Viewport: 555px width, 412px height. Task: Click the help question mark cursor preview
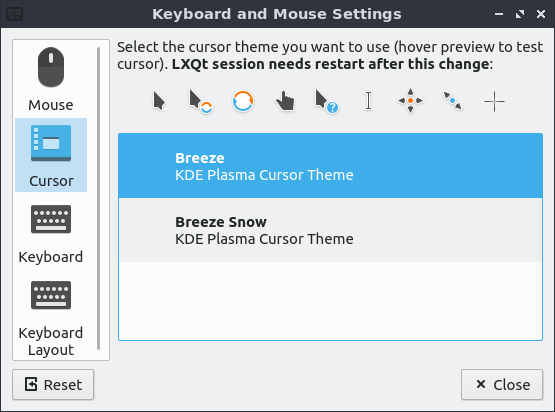coord(326,101)
